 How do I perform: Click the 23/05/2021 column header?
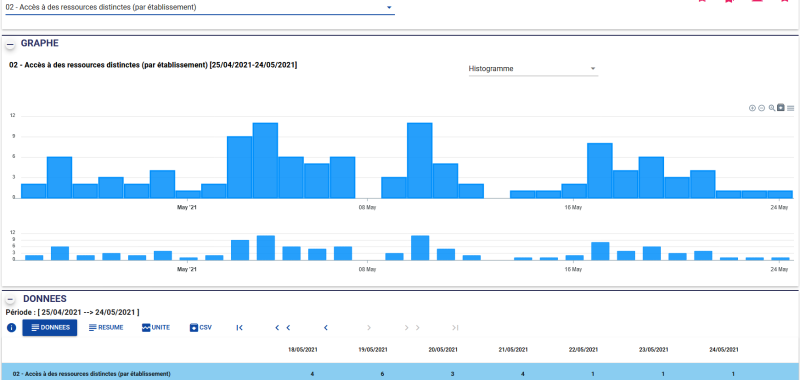[654, 350]
